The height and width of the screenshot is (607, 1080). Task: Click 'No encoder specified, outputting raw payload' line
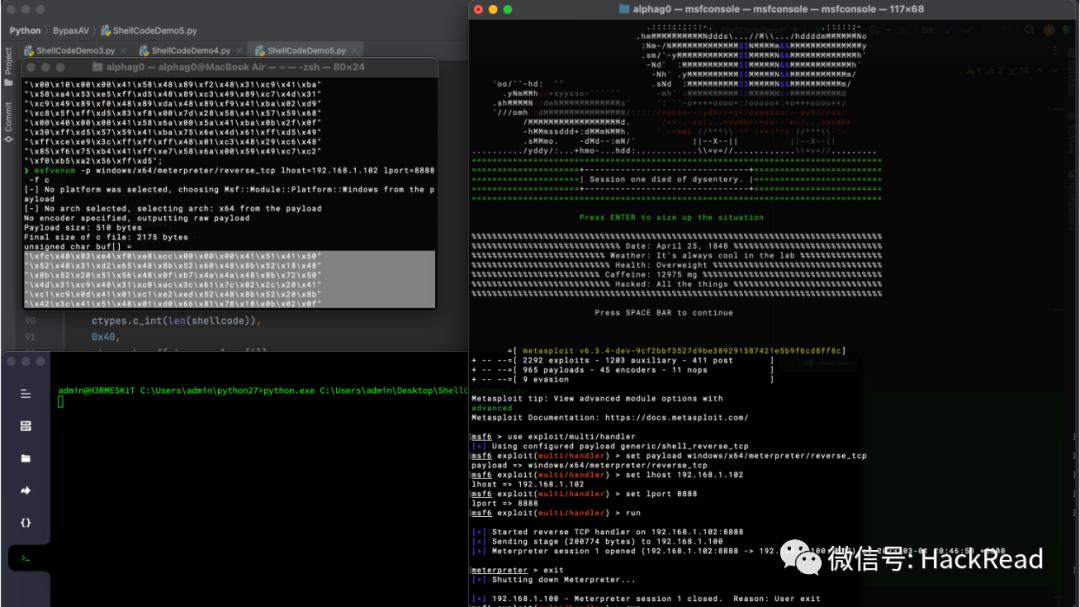pyautogui.click(x=136, y=218)
